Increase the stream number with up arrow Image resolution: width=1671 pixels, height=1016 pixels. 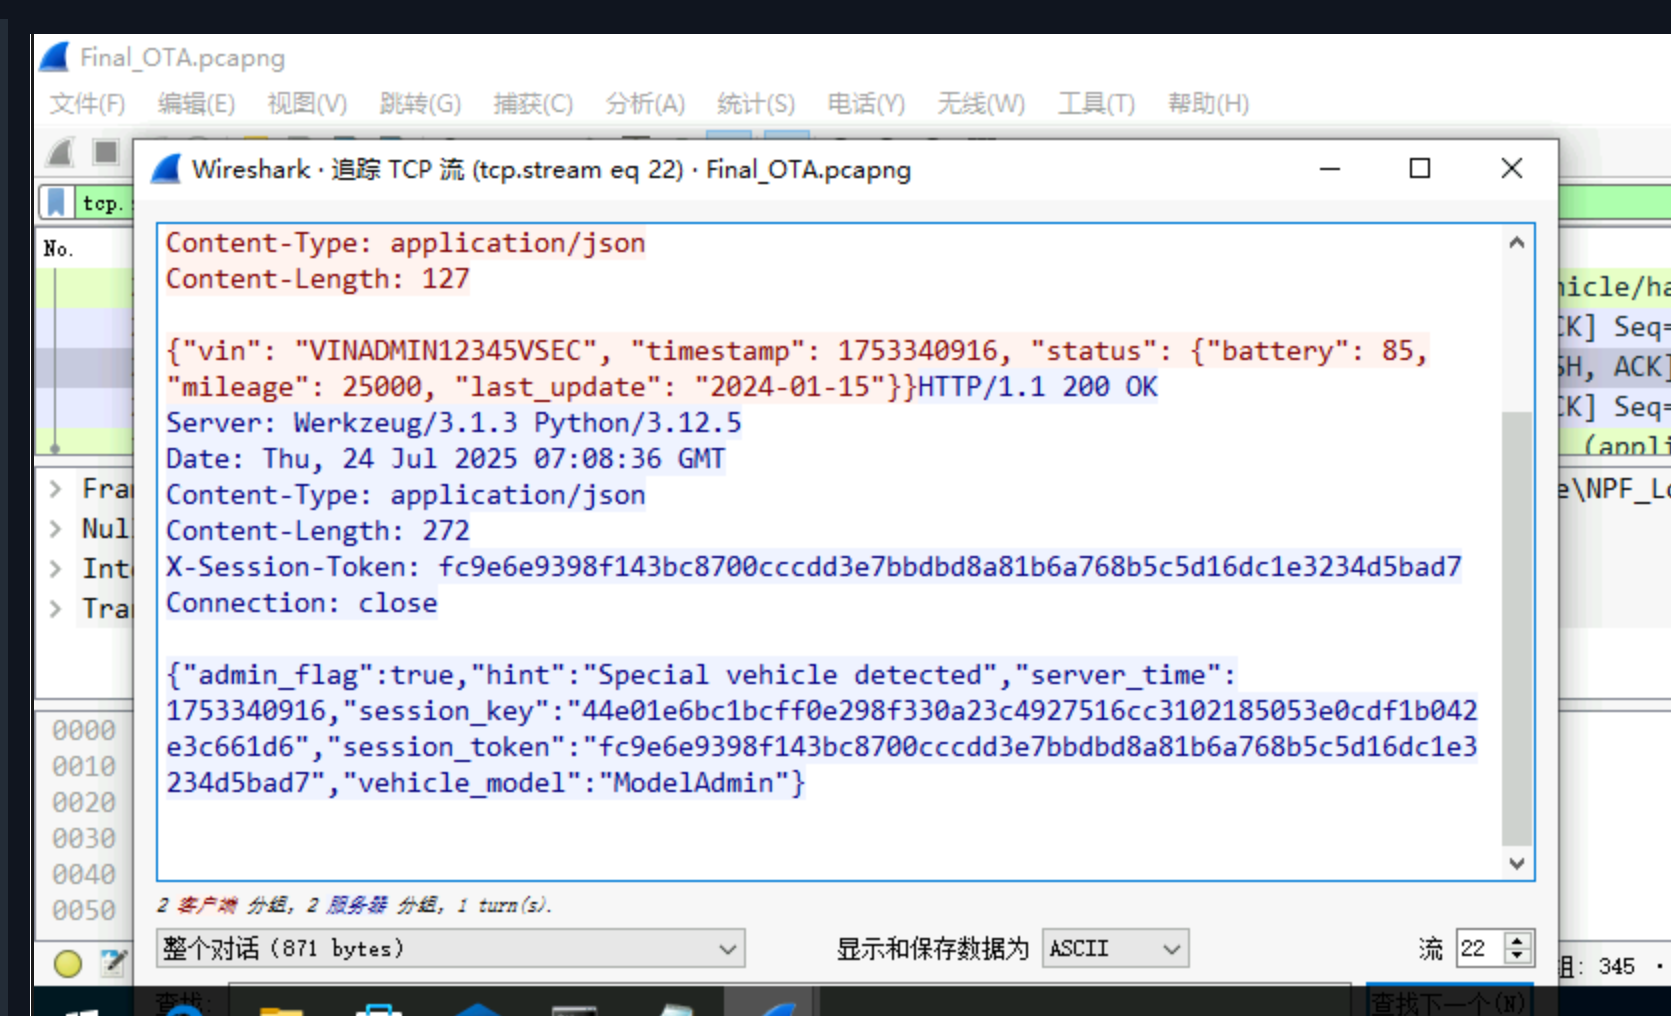pos(1518,940)
